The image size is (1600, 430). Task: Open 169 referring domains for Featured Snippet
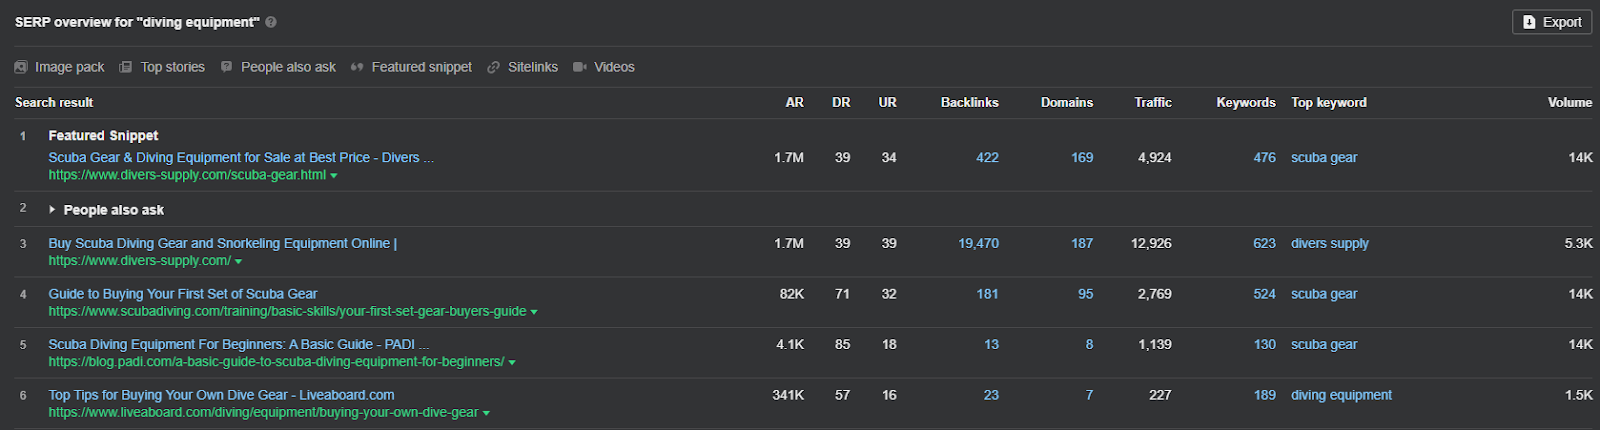coord(1082,157)
